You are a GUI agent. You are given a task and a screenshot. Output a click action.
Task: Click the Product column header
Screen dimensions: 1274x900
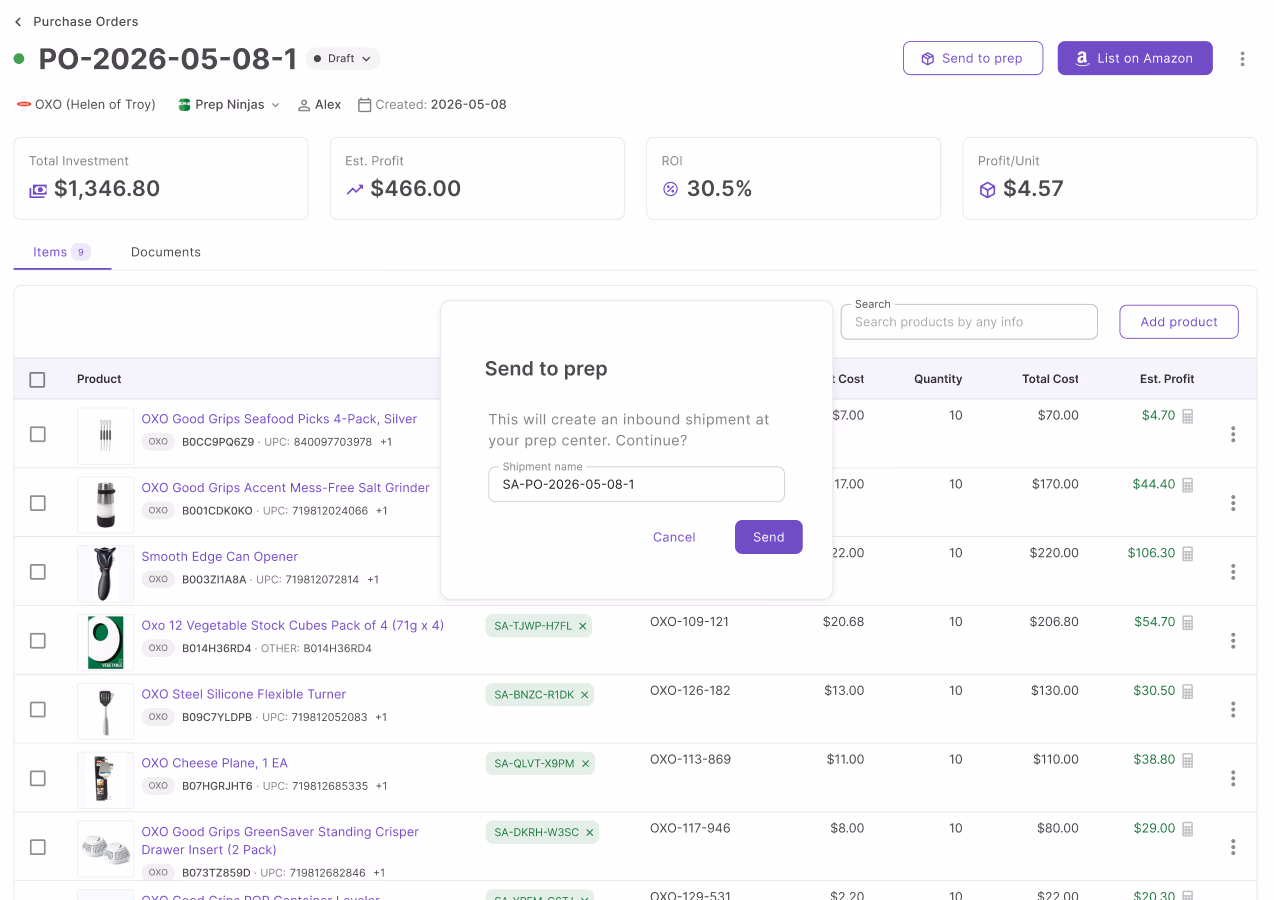(99, 379)
